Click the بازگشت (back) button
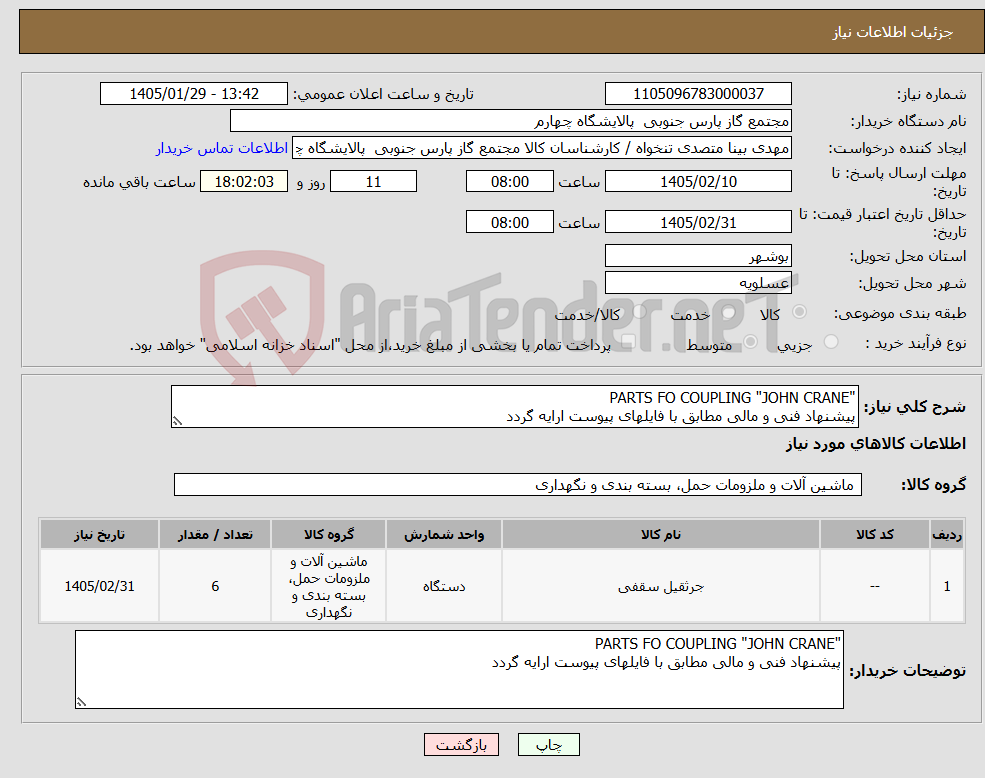The width and height of the screenshot is (985, 778). click(461, 745)
